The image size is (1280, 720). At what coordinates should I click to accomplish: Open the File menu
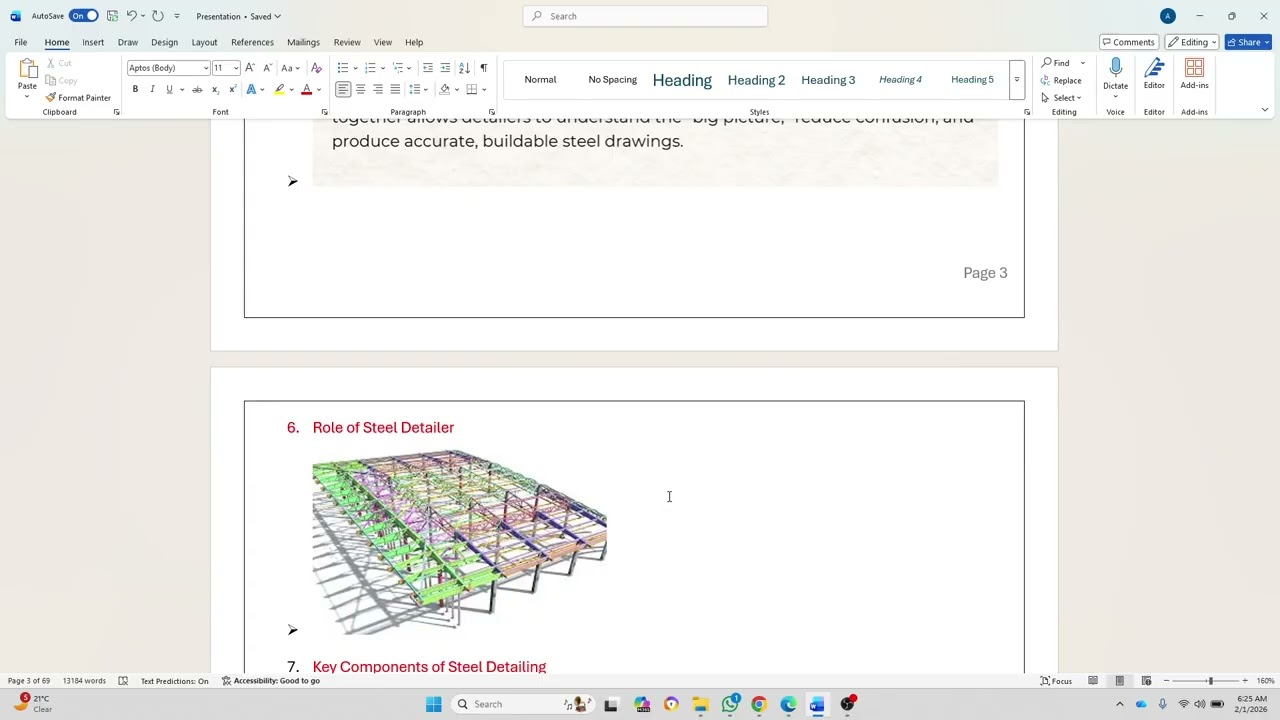coord(20,42)
